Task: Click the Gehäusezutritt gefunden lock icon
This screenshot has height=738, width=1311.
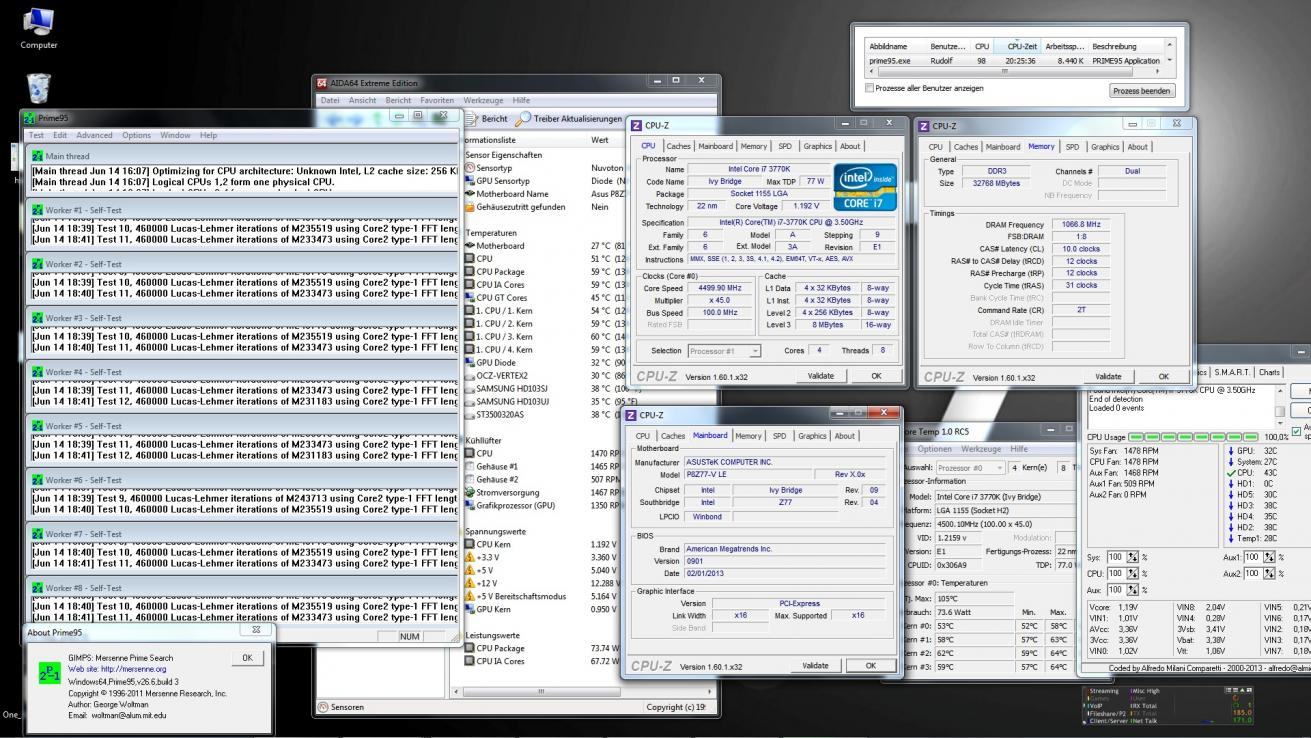Action: pos(471,207)
